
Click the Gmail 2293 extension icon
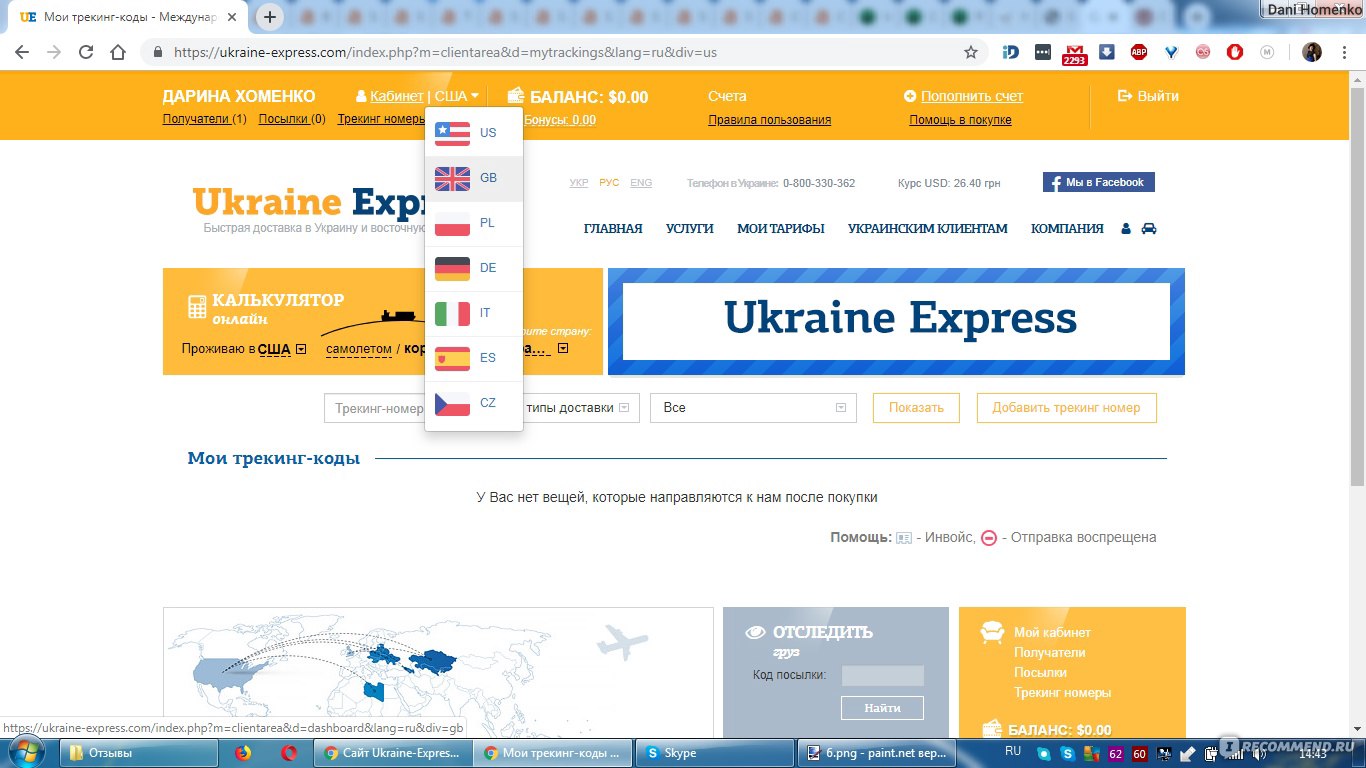(1075, 53)
